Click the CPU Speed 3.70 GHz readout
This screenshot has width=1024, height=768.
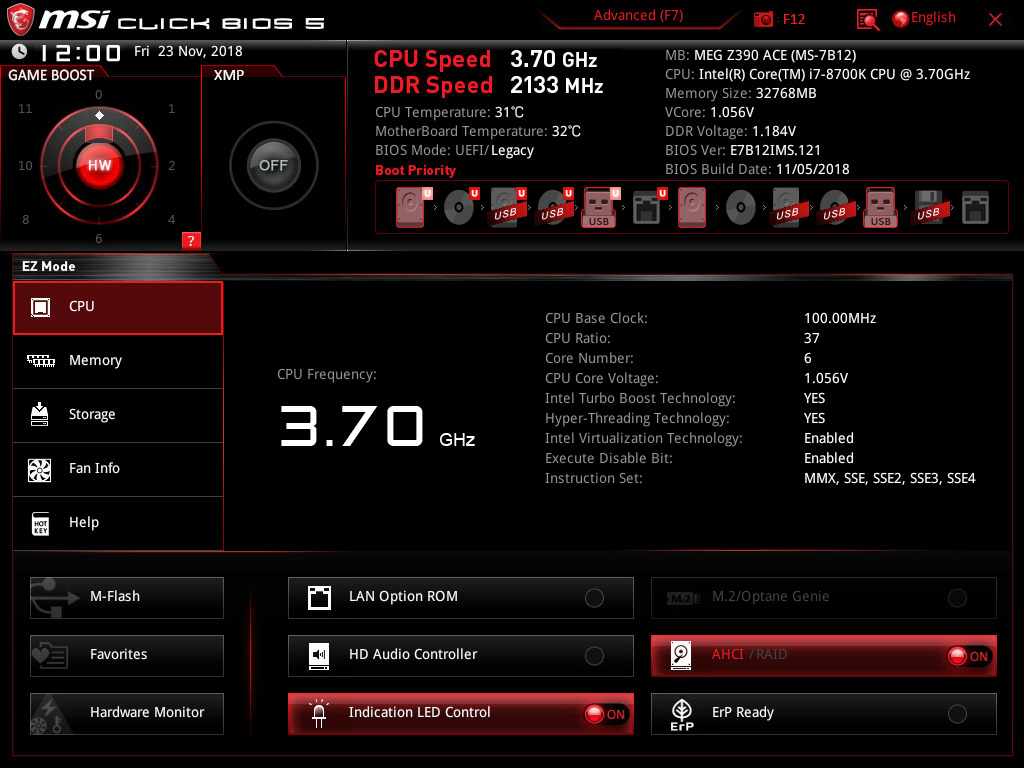click(x=485, y=59)
